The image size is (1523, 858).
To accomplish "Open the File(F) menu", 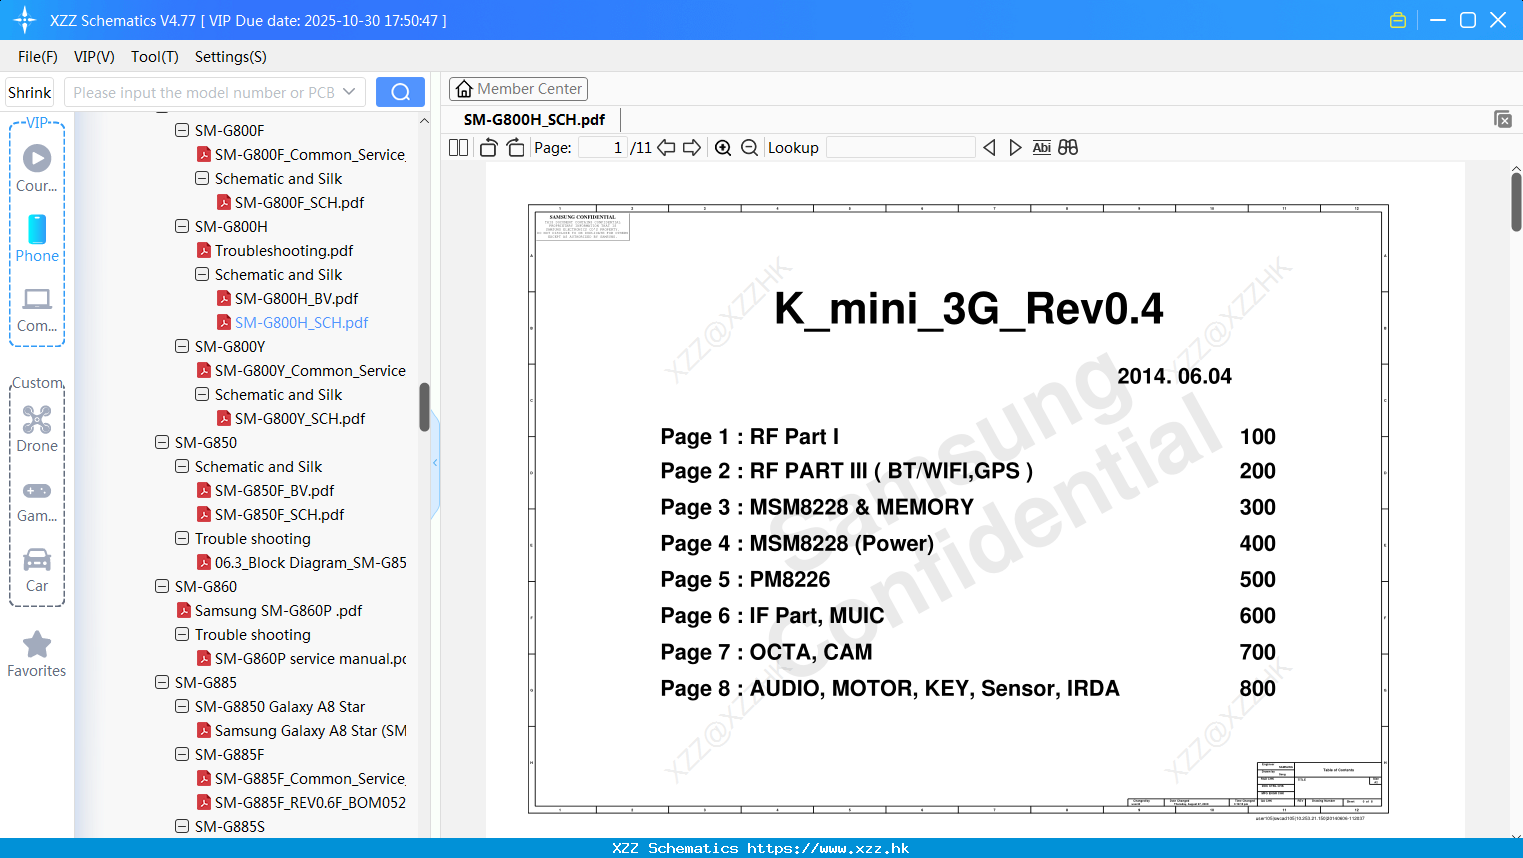I will coord(38,57).
